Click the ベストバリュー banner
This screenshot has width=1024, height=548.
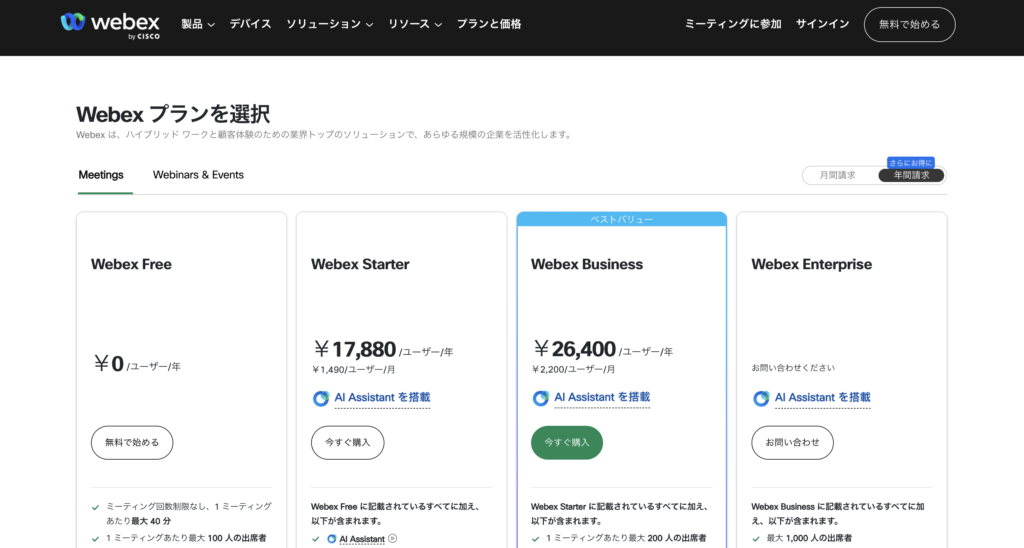click(x=622, y=219)
